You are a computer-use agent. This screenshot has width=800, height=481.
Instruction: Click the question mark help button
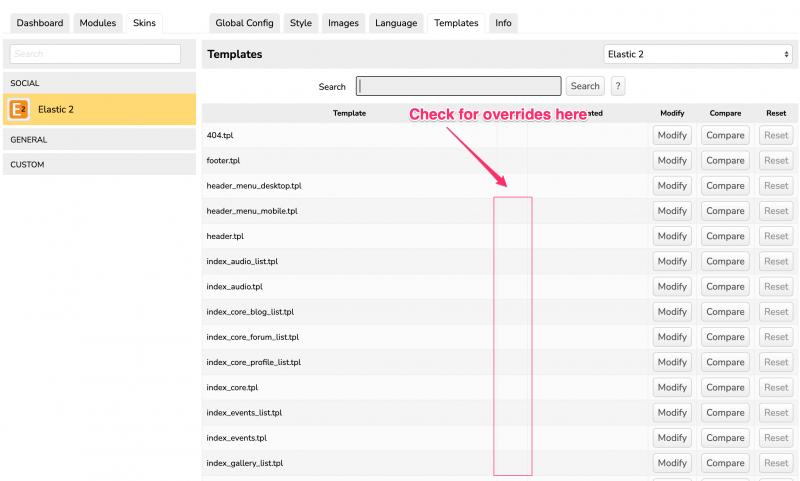point(618,87)
